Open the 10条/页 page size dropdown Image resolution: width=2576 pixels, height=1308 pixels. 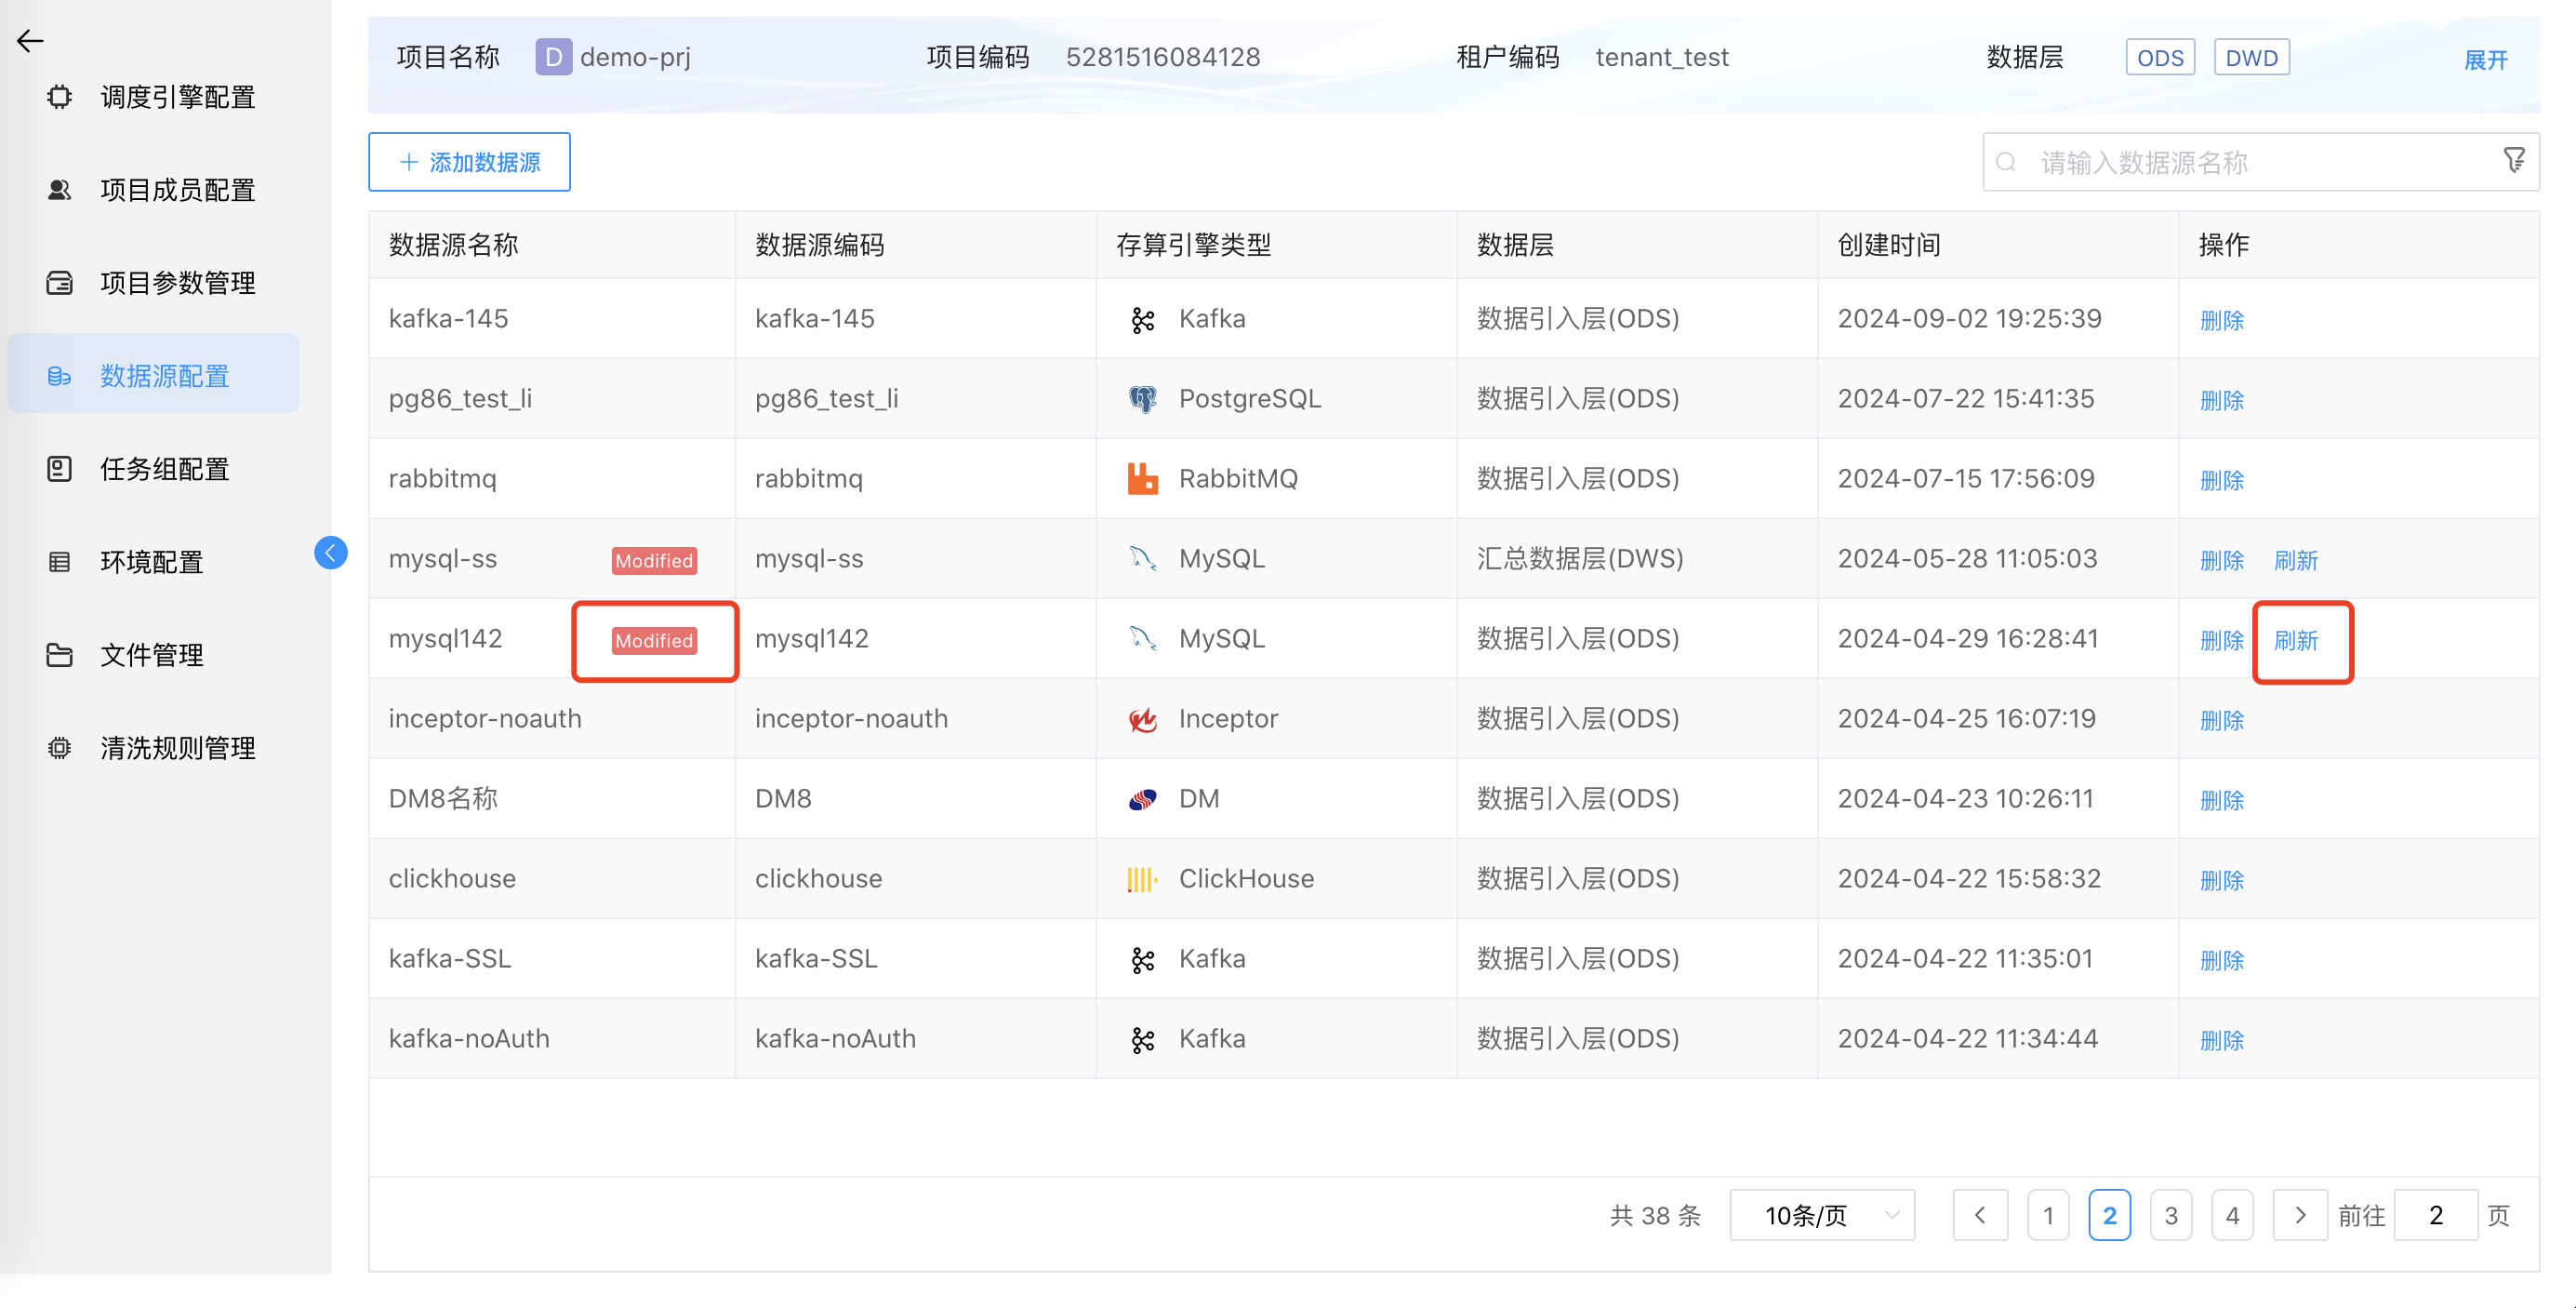point(1821,1215)
